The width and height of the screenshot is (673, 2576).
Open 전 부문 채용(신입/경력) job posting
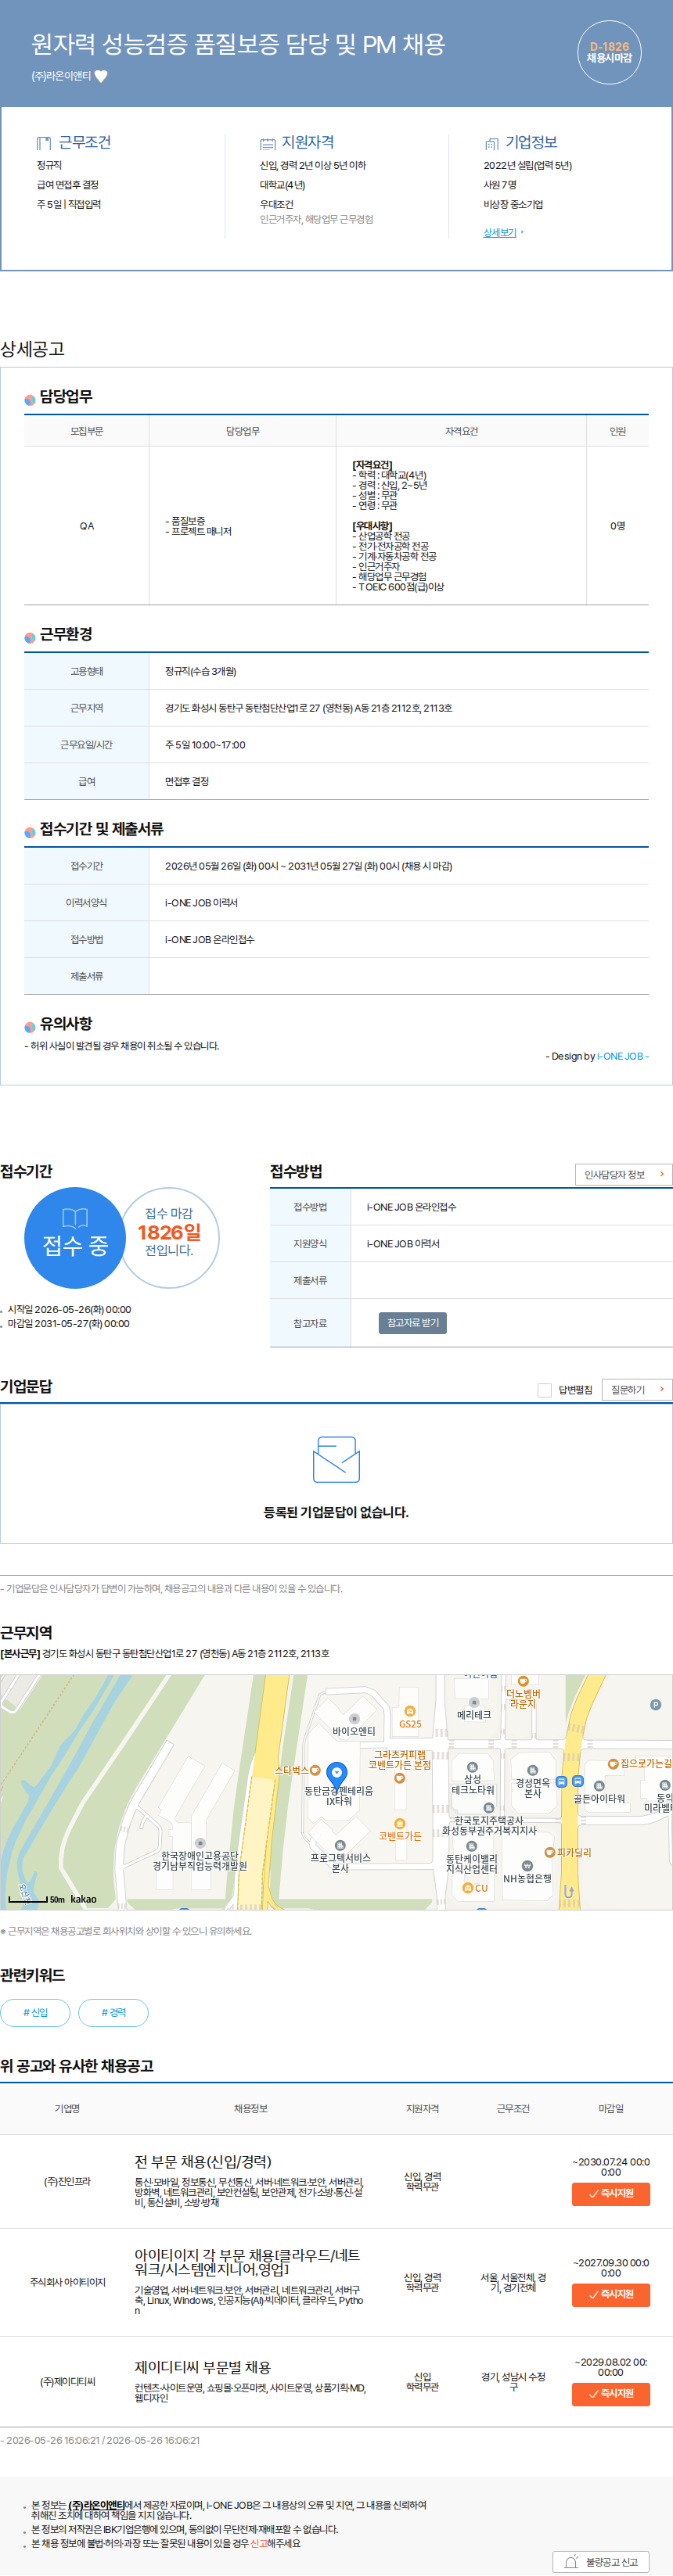(203, 2161)
